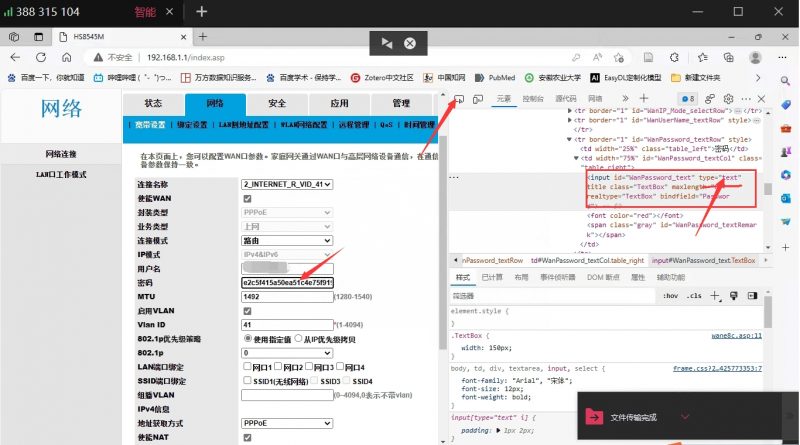
Task: Check the SSID1(无线网络) box
Action: (x=247, y=380)
